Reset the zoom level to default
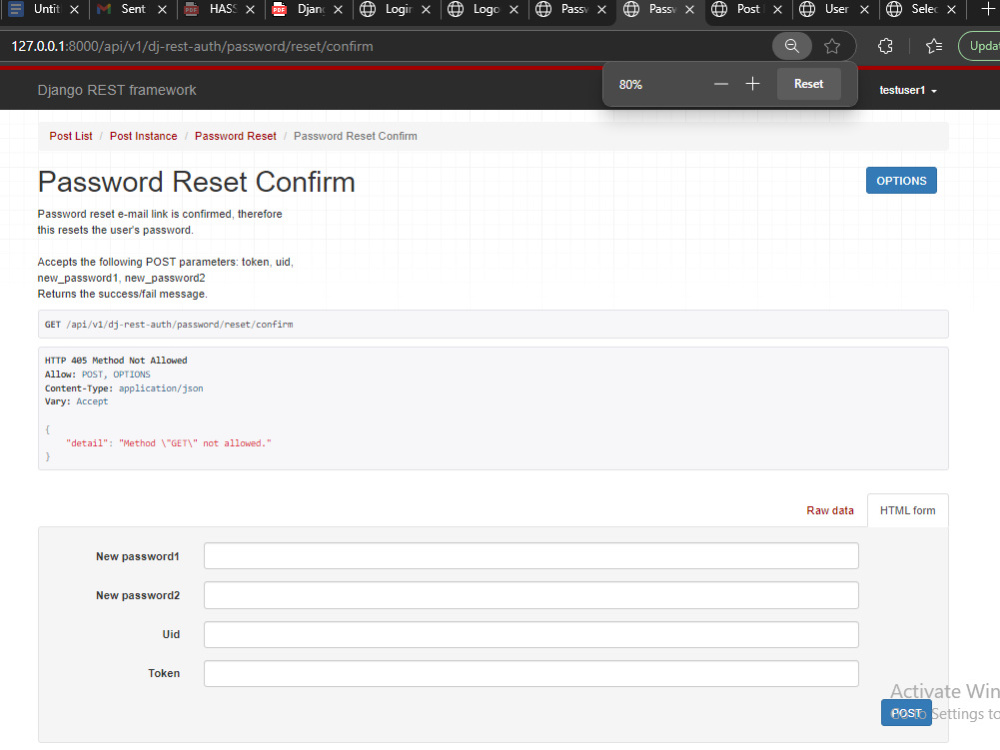Screen dimensions: 1000x750 [x=808, y=84]
